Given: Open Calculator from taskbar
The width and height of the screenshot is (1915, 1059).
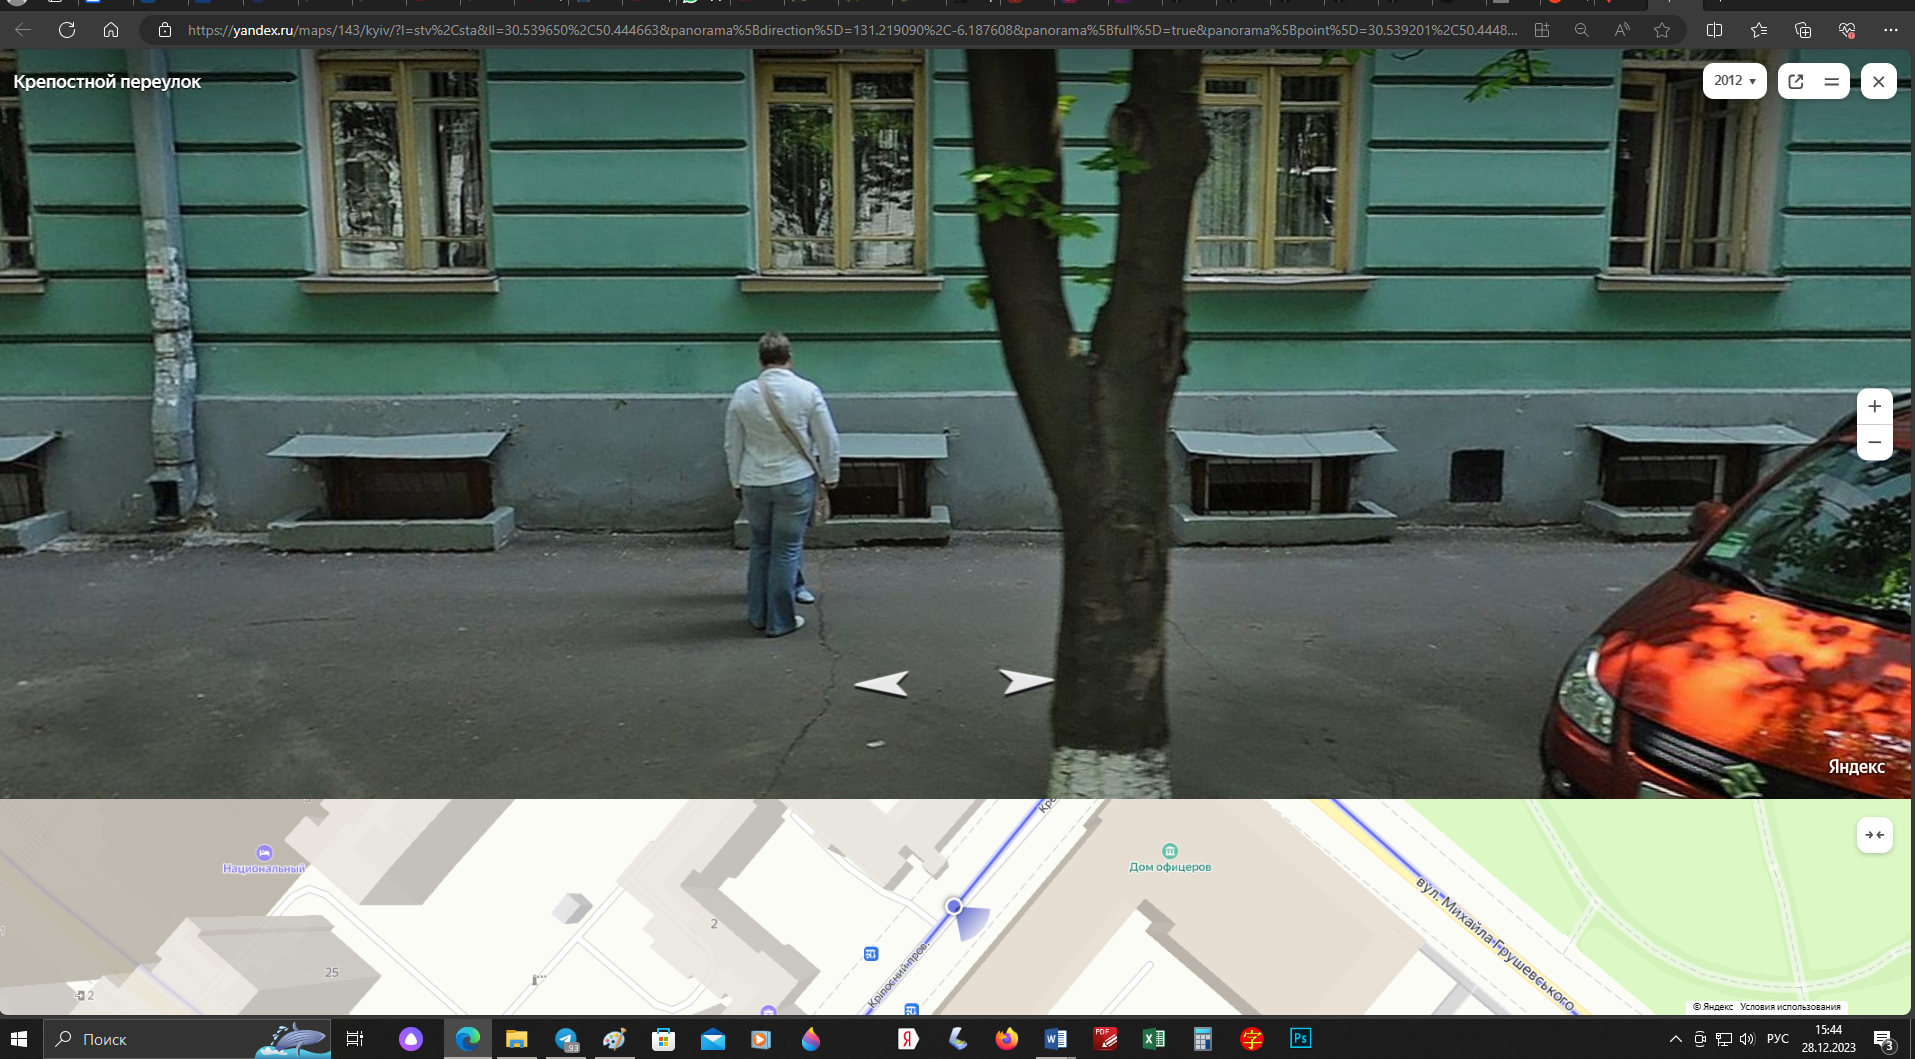Looking at the screenshot, I should tap(1203, 1039).
